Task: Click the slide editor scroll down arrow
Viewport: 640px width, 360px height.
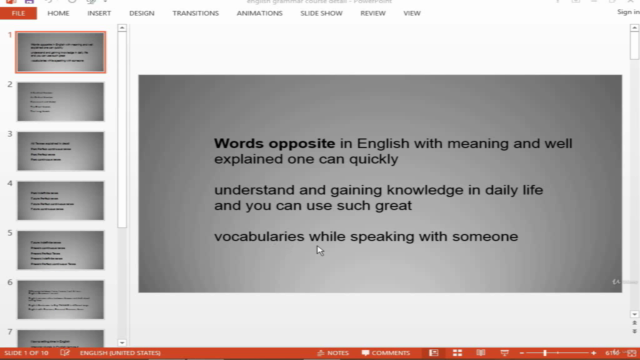Action: tap(634, 314)
